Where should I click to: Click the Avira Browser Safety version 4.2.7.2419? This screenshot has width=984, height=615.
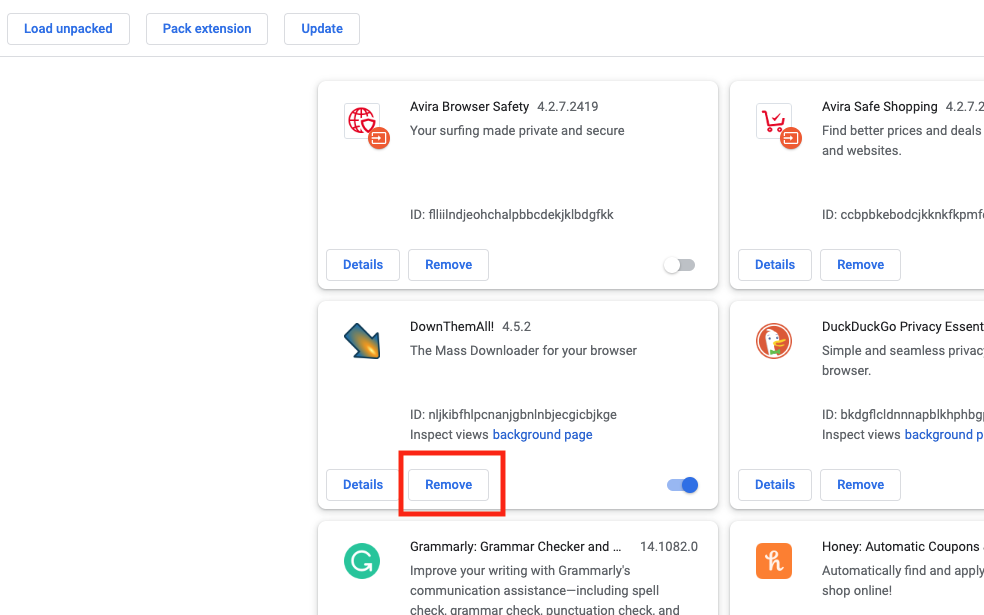568,107
